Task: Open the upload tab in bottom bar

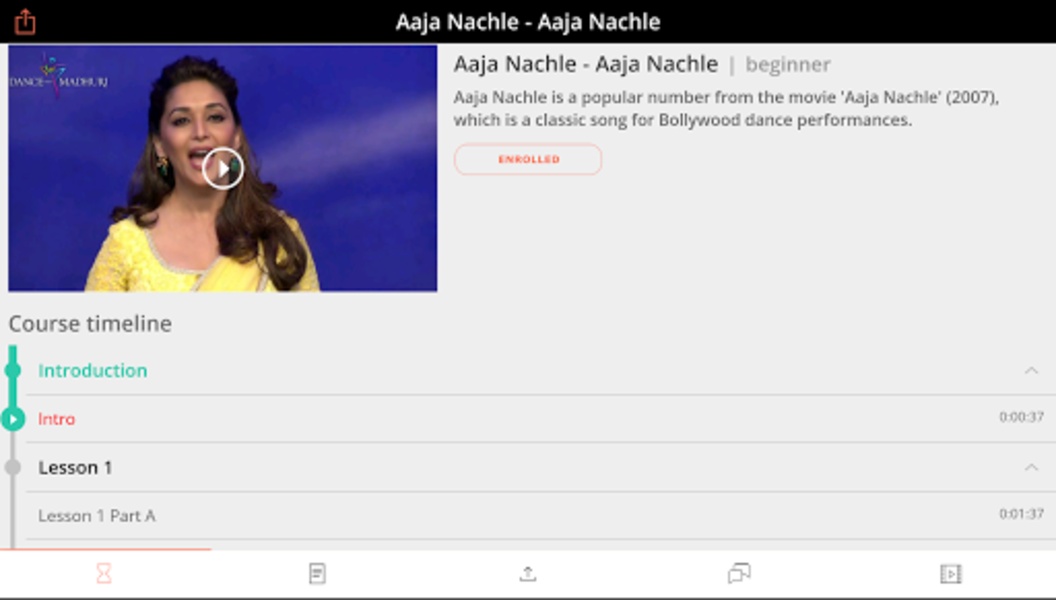Action: (x=528, y=574)
